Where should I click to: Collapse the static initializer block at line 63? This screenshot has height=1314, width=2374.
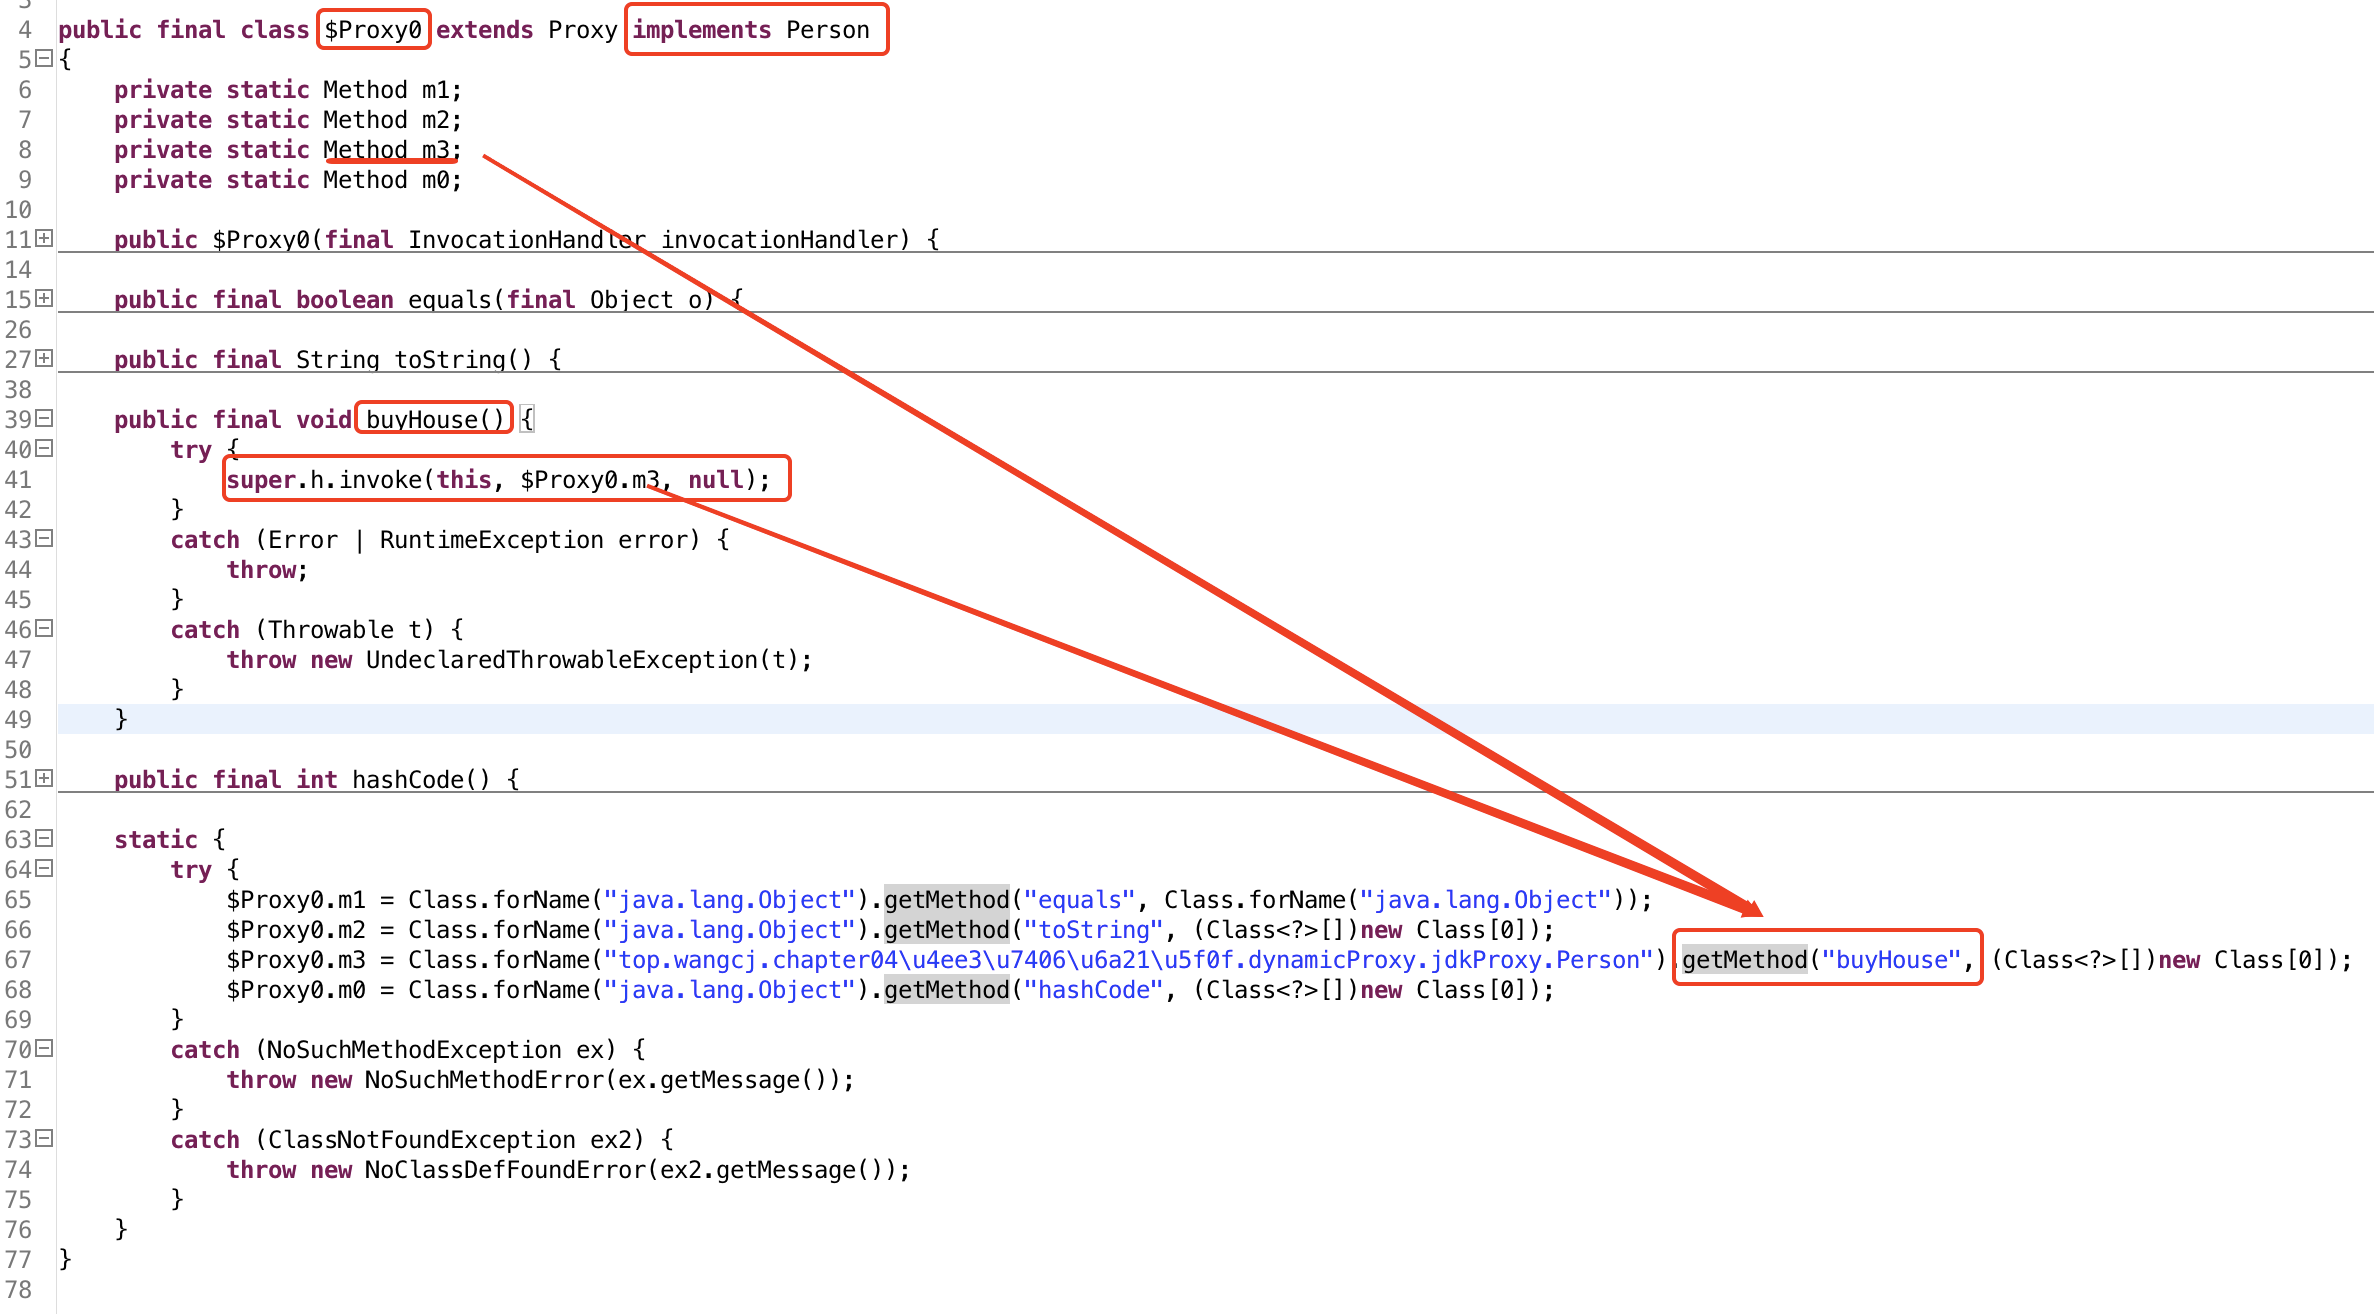pos(44,838)
